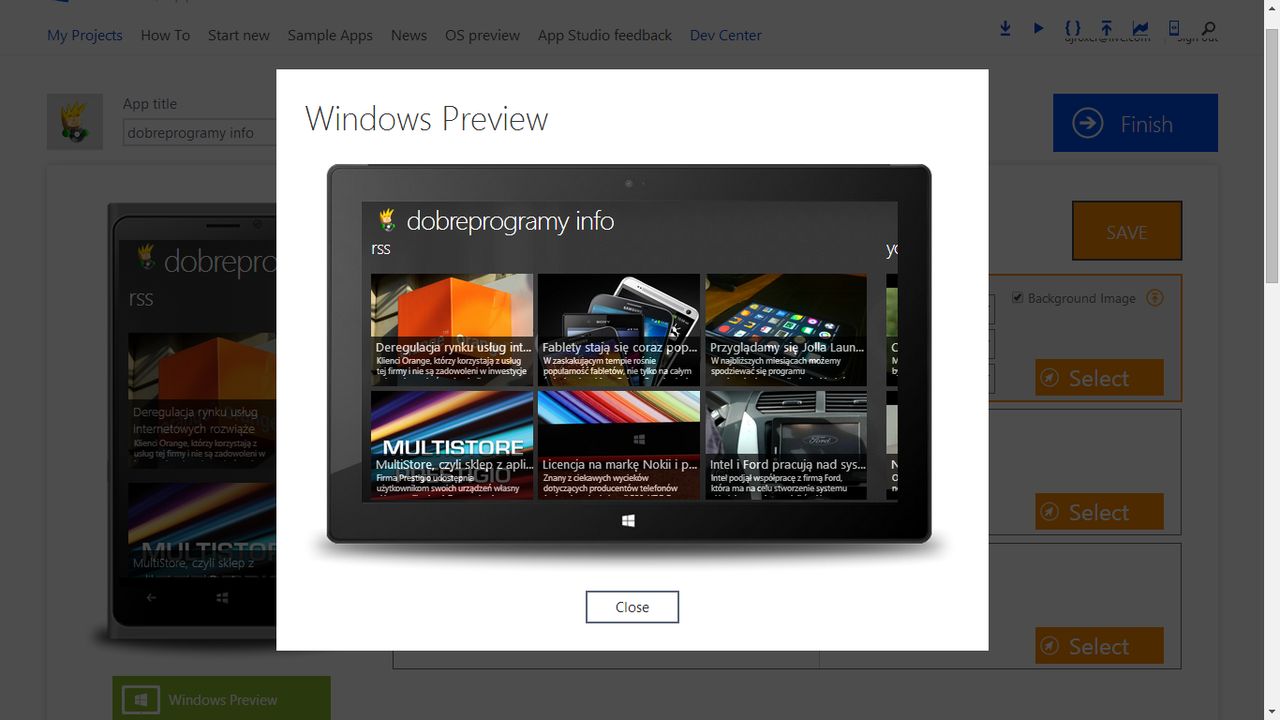Image resolution: width=1280 pixels, height=720 pixels.
Task: Toggle the Background Image checkbox
Action: tap(1017, 298)
